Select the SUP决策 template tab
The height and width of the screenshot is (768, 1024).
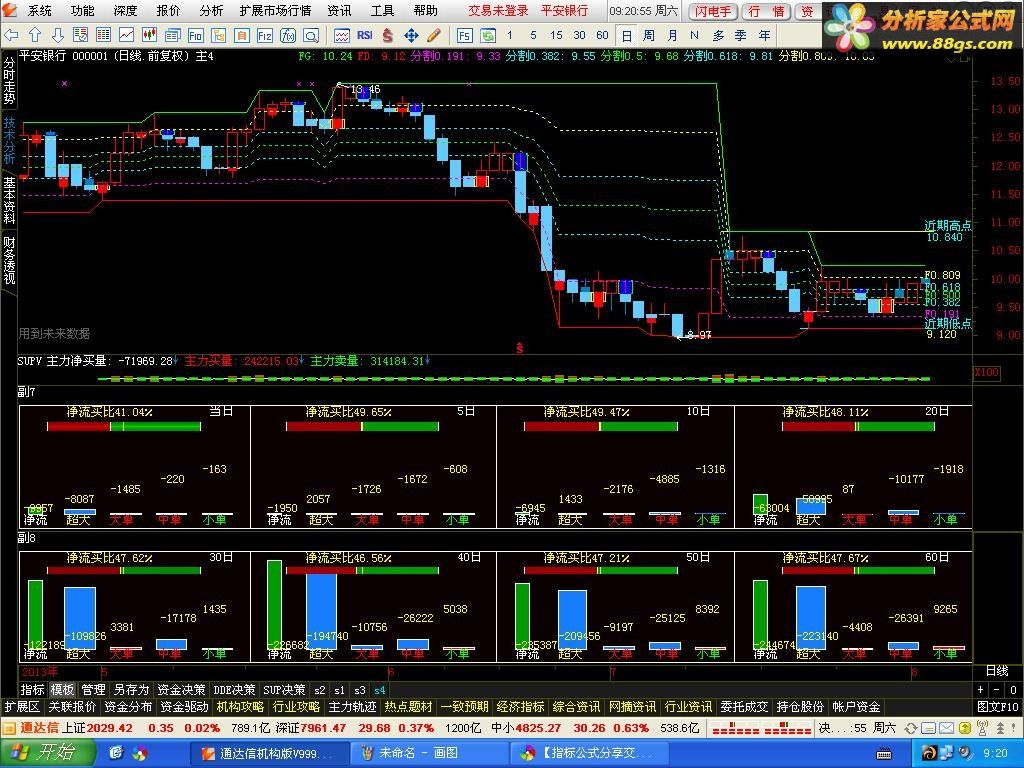pos(284,690)
